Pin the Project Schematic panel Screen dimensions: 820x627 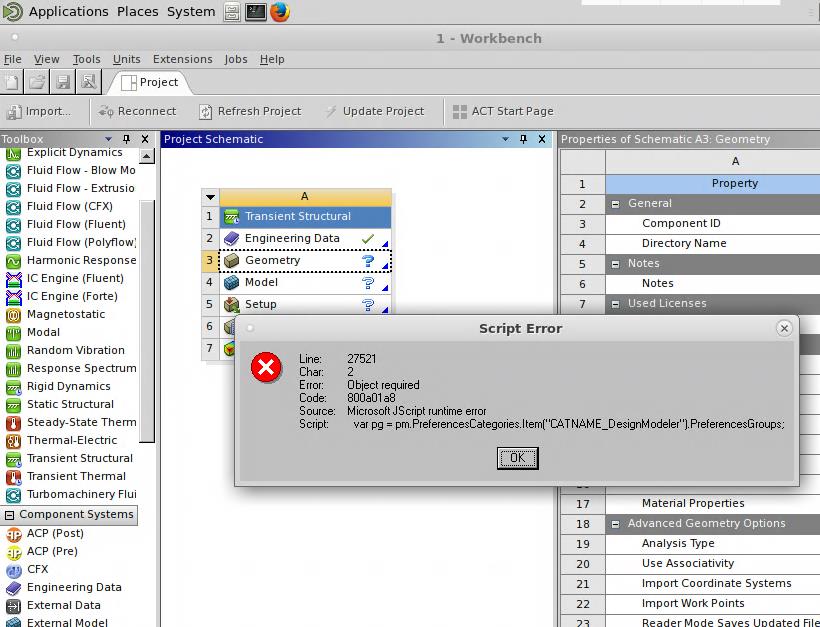pos(523,139)
